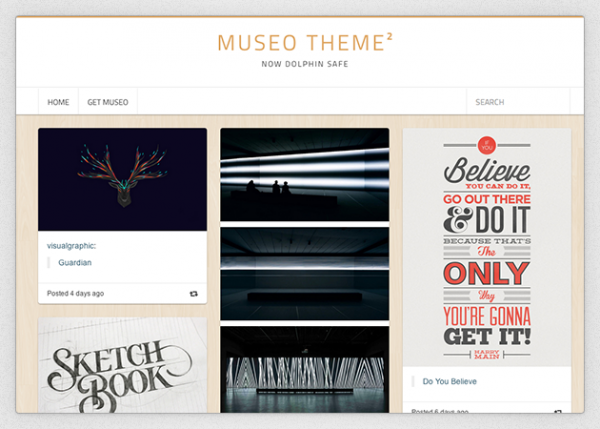The width and height of the screenshot is (600, 429).
Task: View the photo with silhouetted people
Action: (305, 175)
